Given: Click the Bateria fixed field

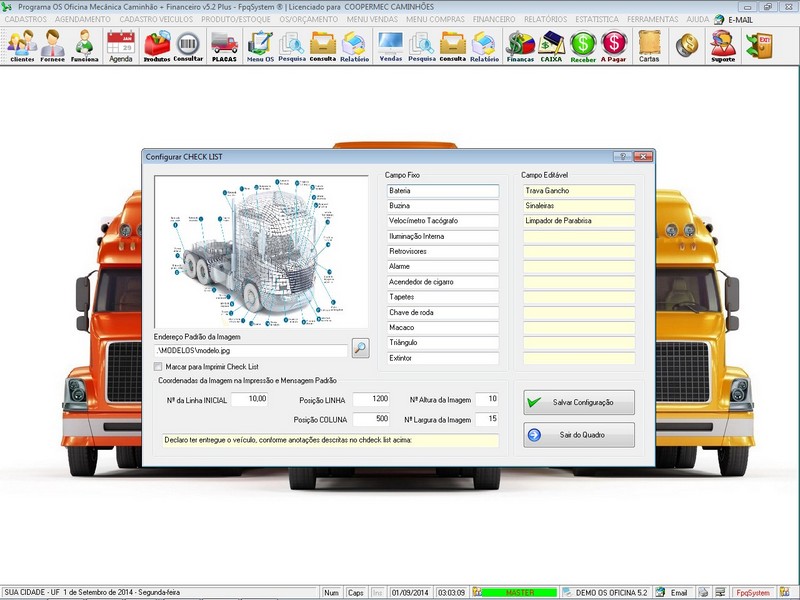Looking at the screenshot, I should coord(442,190).
